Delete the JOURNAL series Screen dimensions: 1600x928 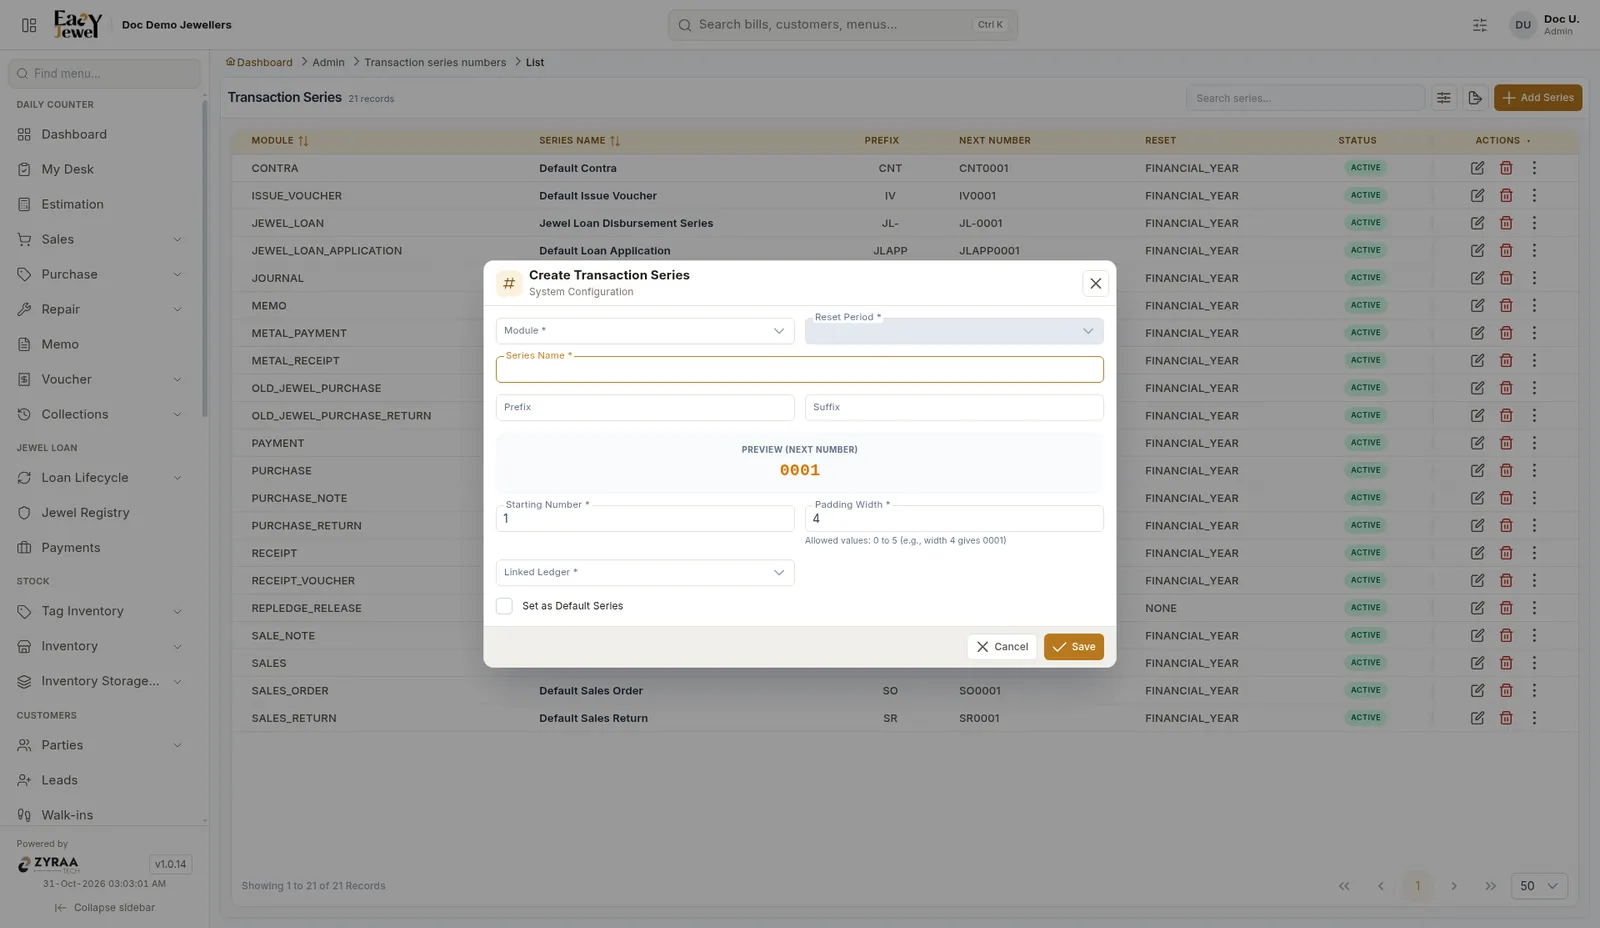(1506, 278)
